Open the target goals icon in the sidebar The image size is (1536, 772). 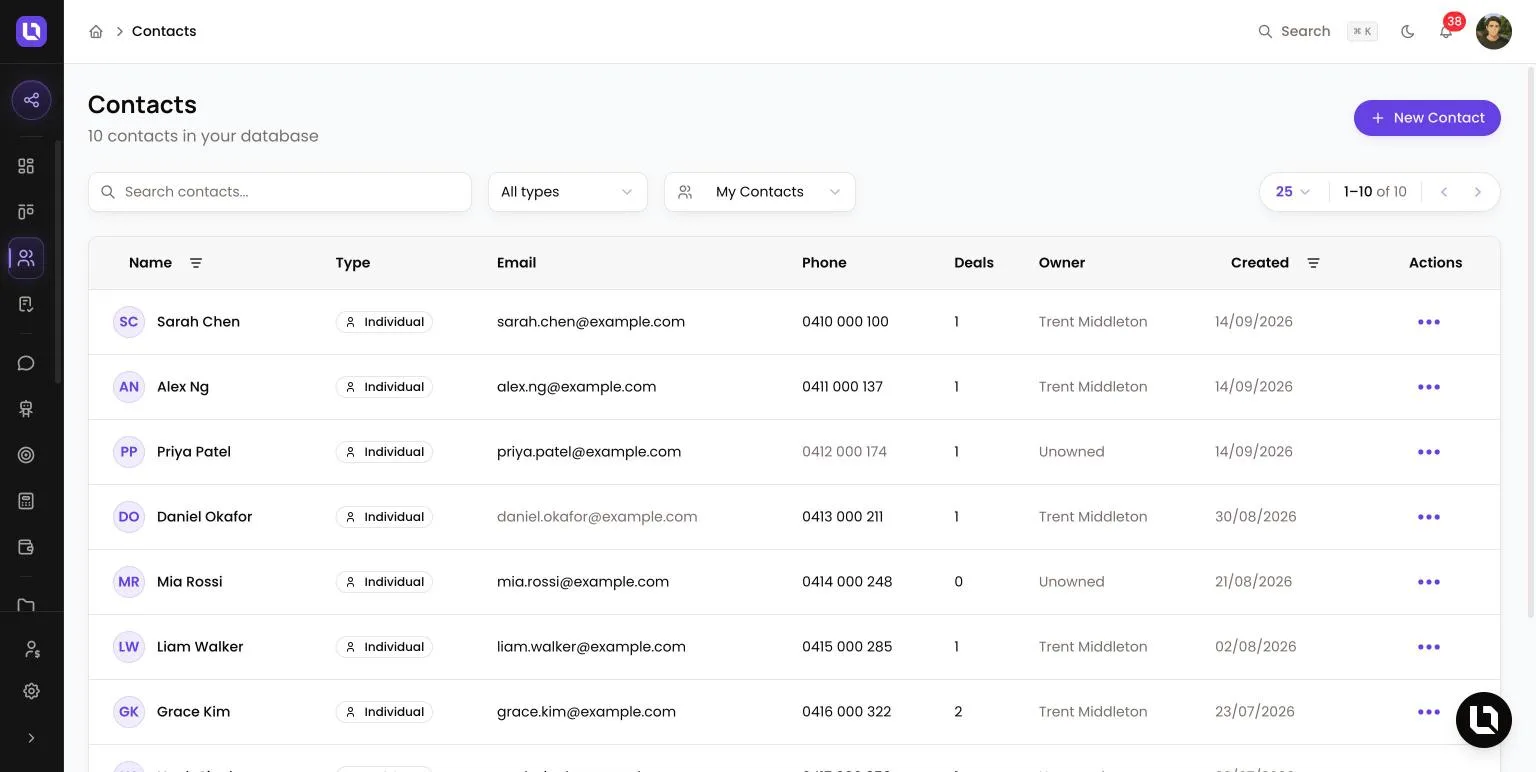[26, 455]
